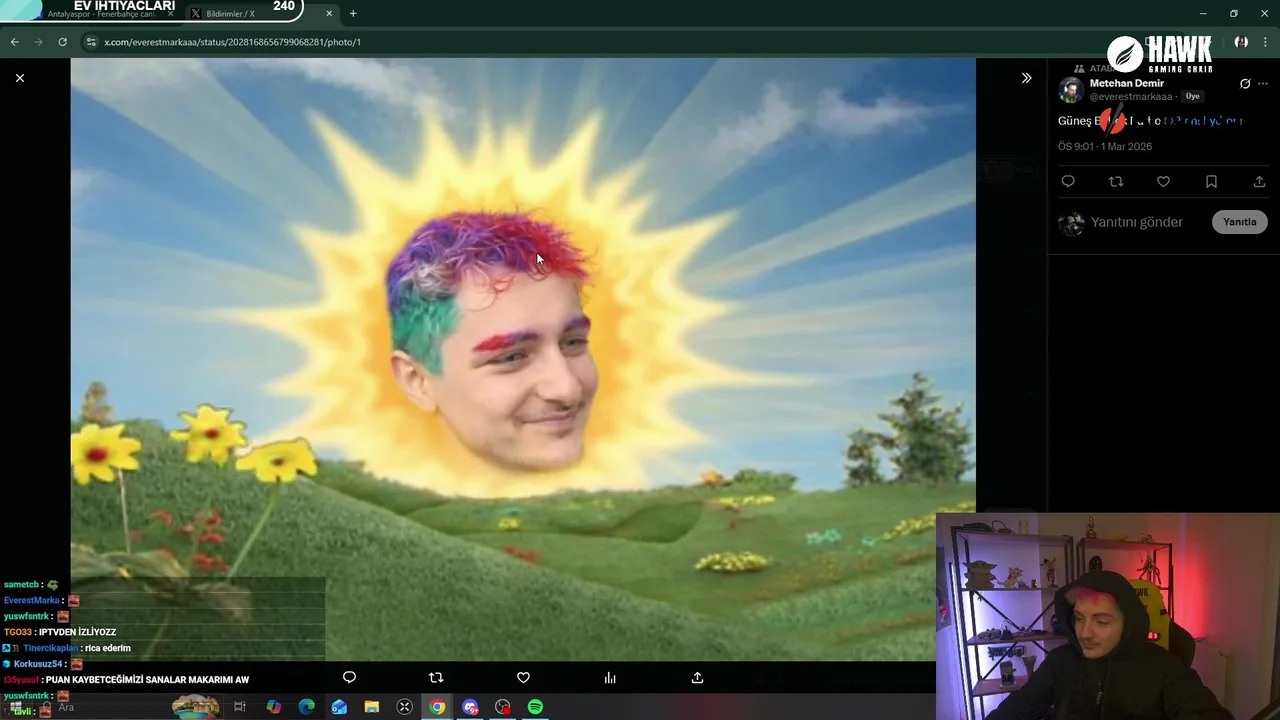Image resolution: width=1280 pixels, height=720 pixels.
Task: Open Task View on the taskbar
Action: pos(240,707)
